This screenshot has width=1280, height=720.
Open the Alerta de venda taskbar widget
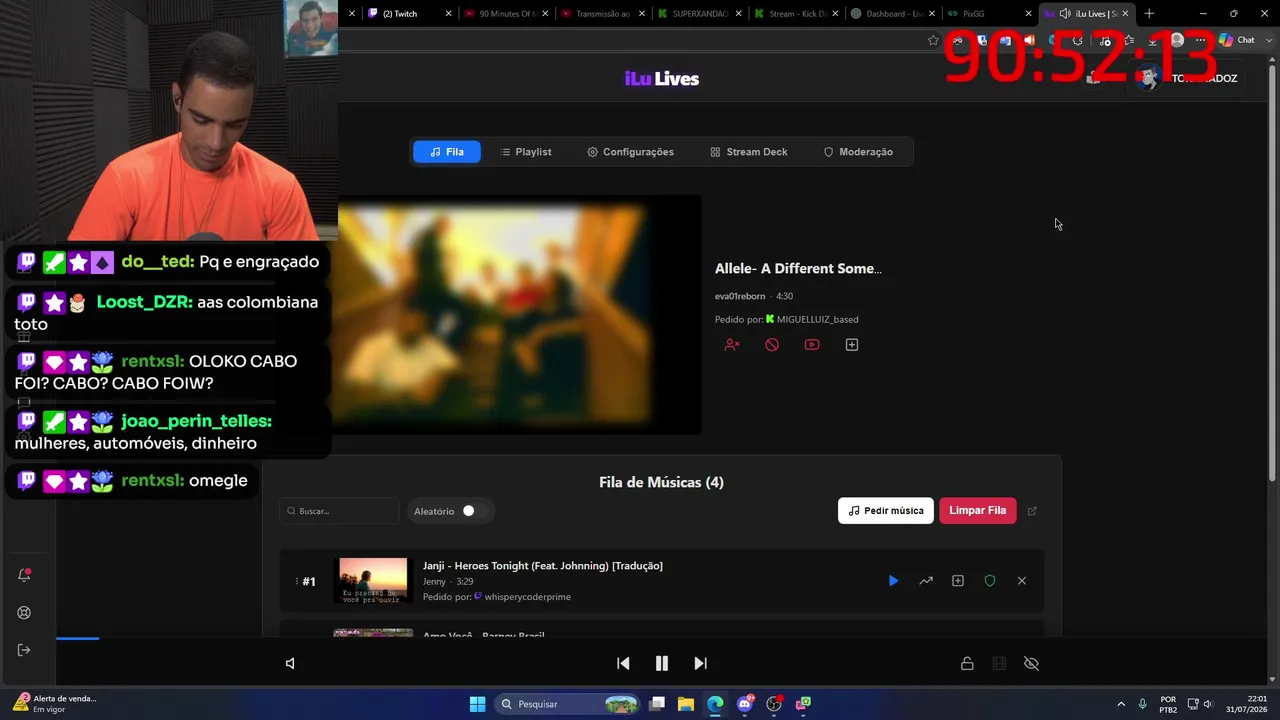coord(55,704)
